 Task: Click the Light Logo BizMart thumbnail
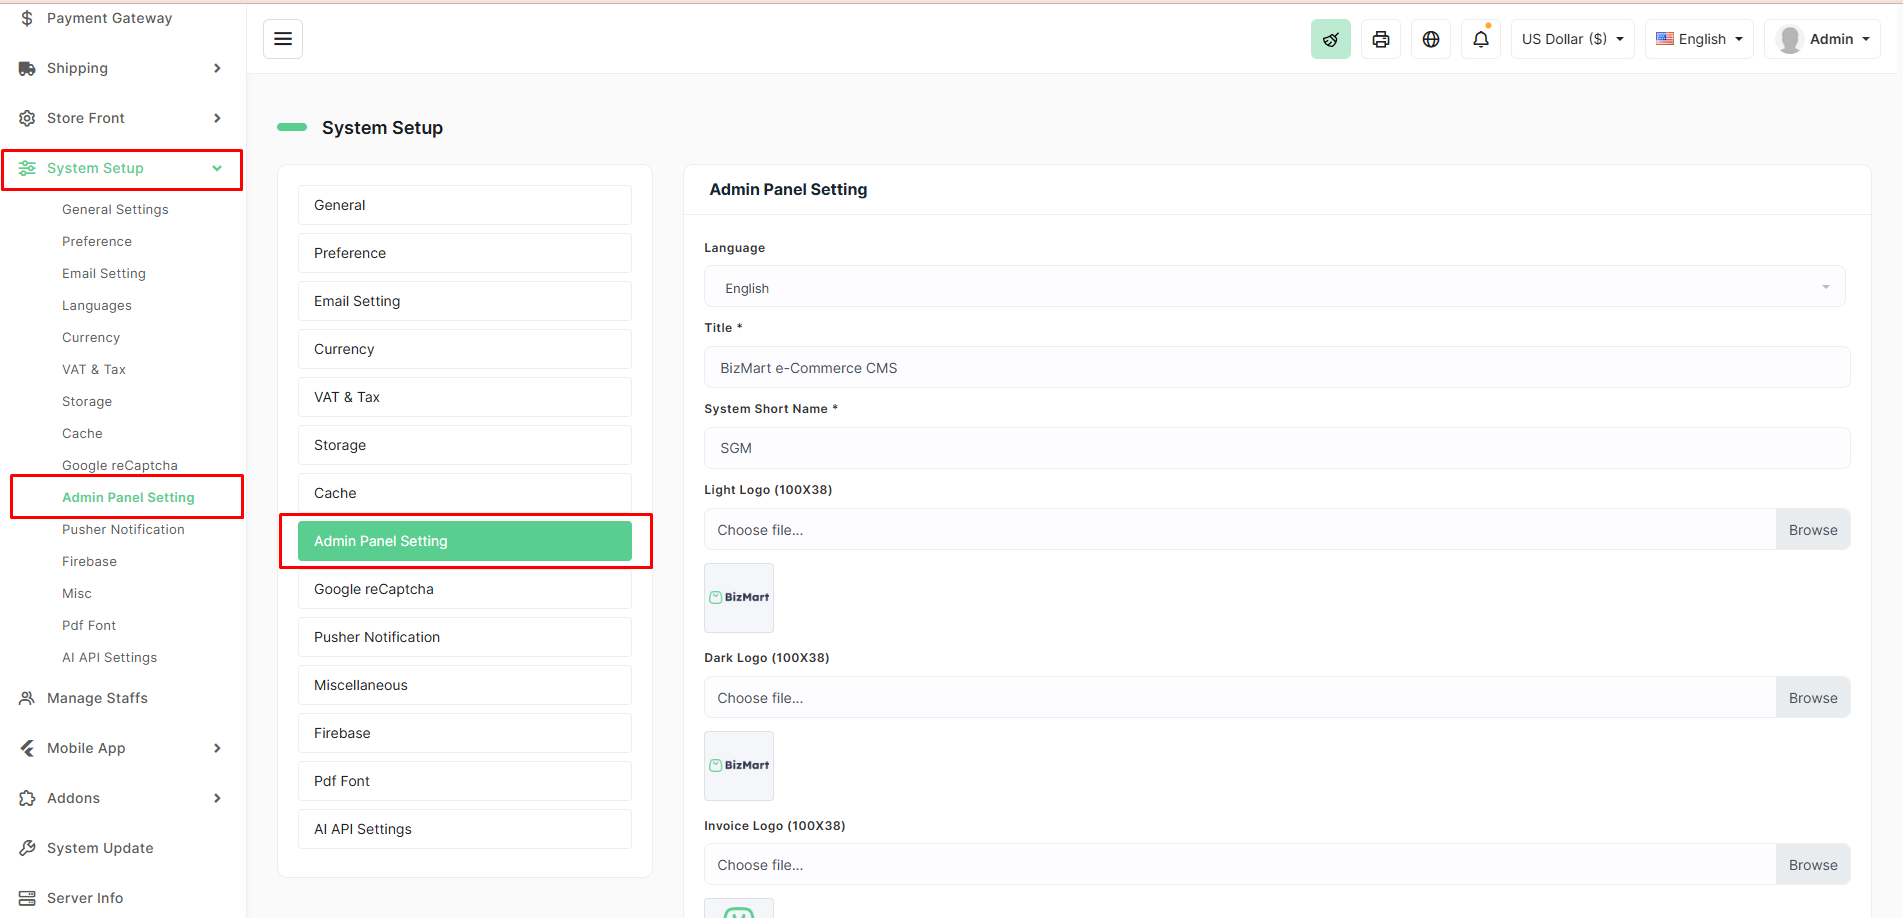[x=739, y=598]
